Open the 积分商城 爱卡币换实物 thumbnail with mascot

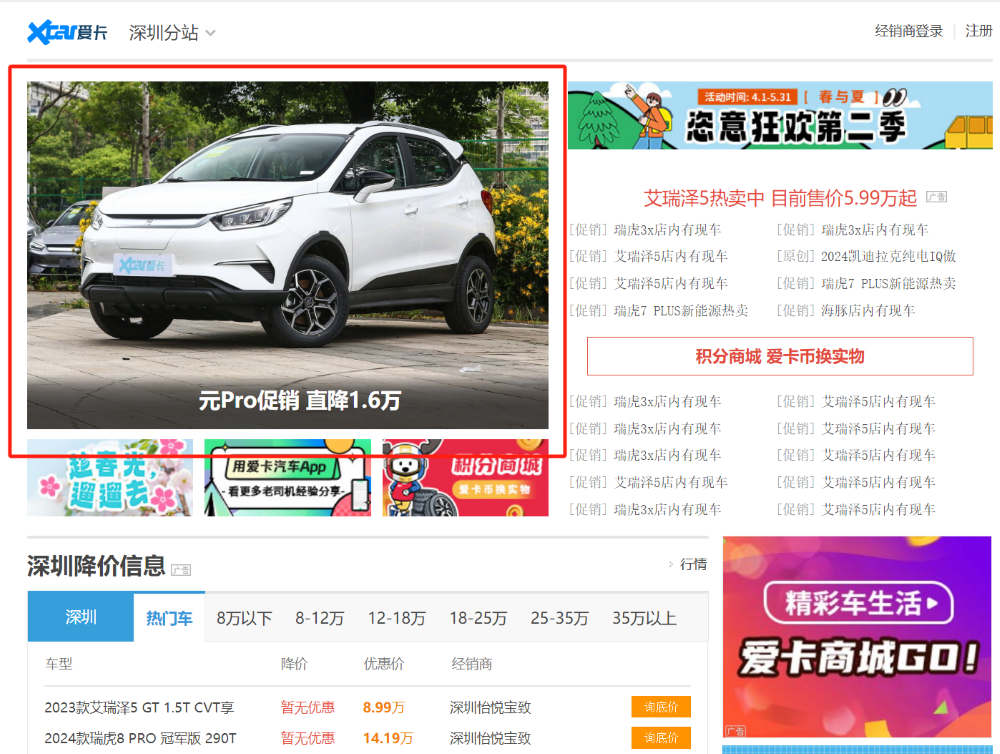coord(466,477)
